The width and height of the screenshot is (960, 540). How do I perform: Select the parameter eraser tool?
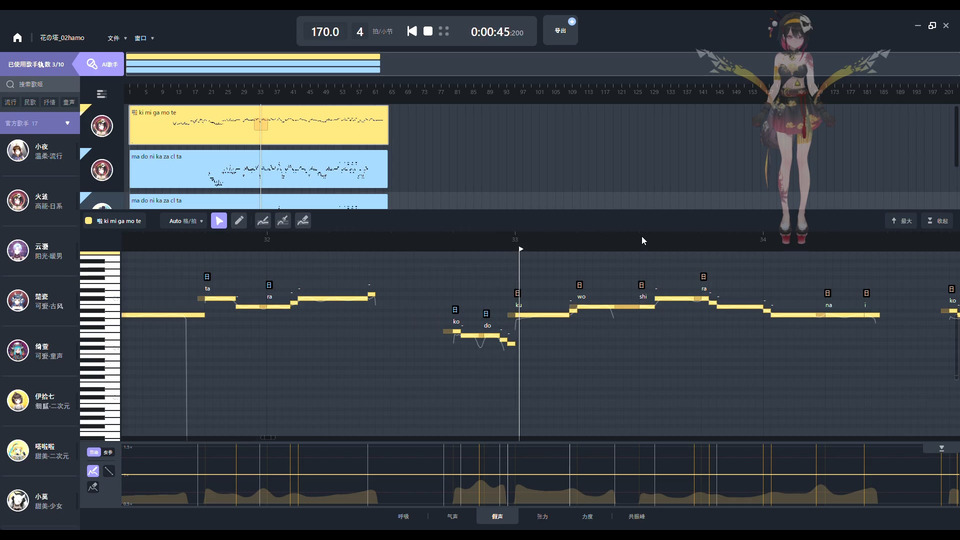click(x=93, y=487)
